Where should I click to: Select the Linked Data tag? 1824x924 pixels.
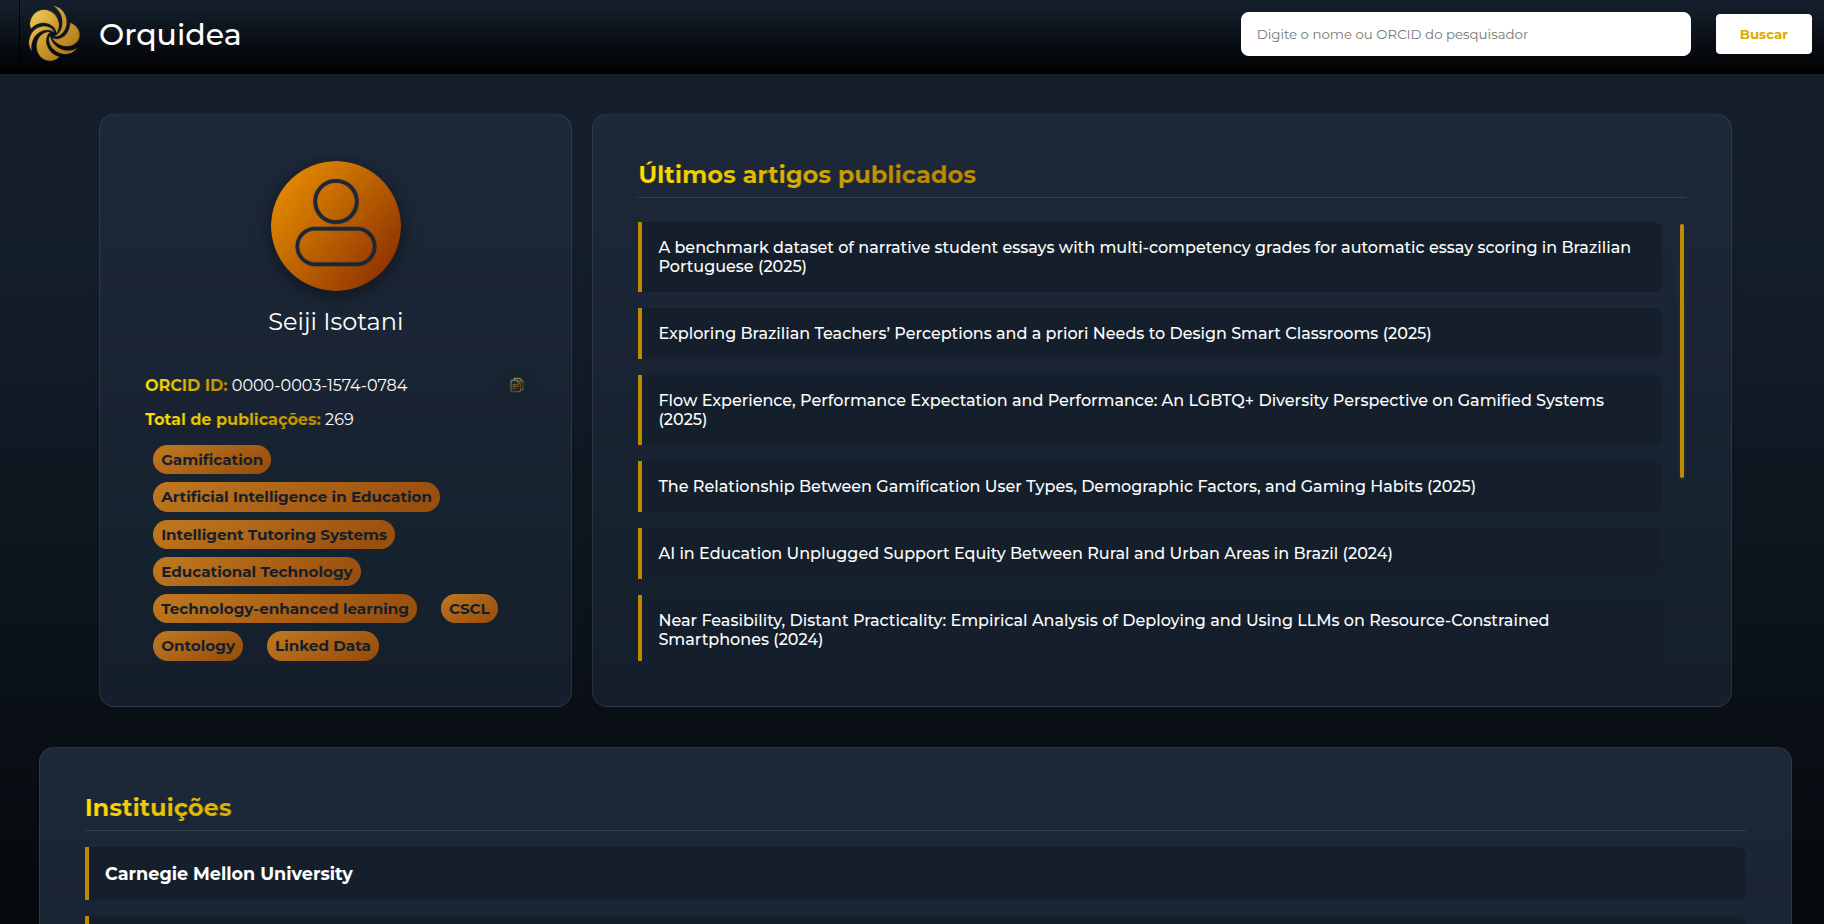pyautogui.click(x=323, y=646)
